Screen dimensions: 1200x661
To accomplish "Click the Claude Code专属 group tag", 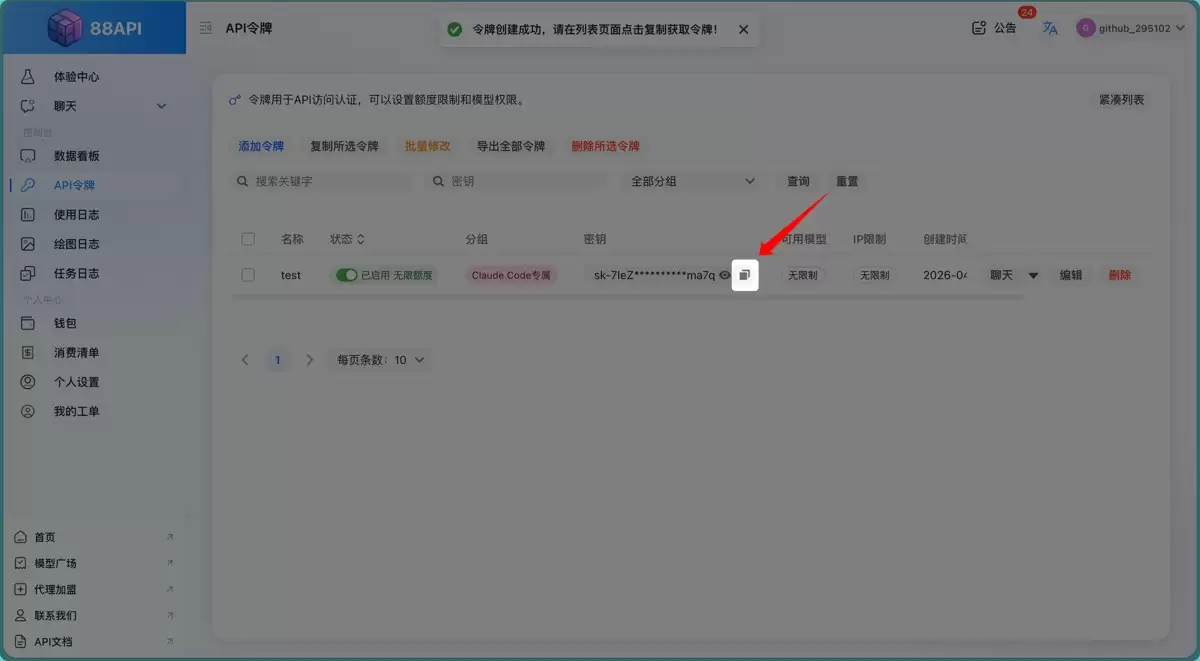I will click(511, 275).
